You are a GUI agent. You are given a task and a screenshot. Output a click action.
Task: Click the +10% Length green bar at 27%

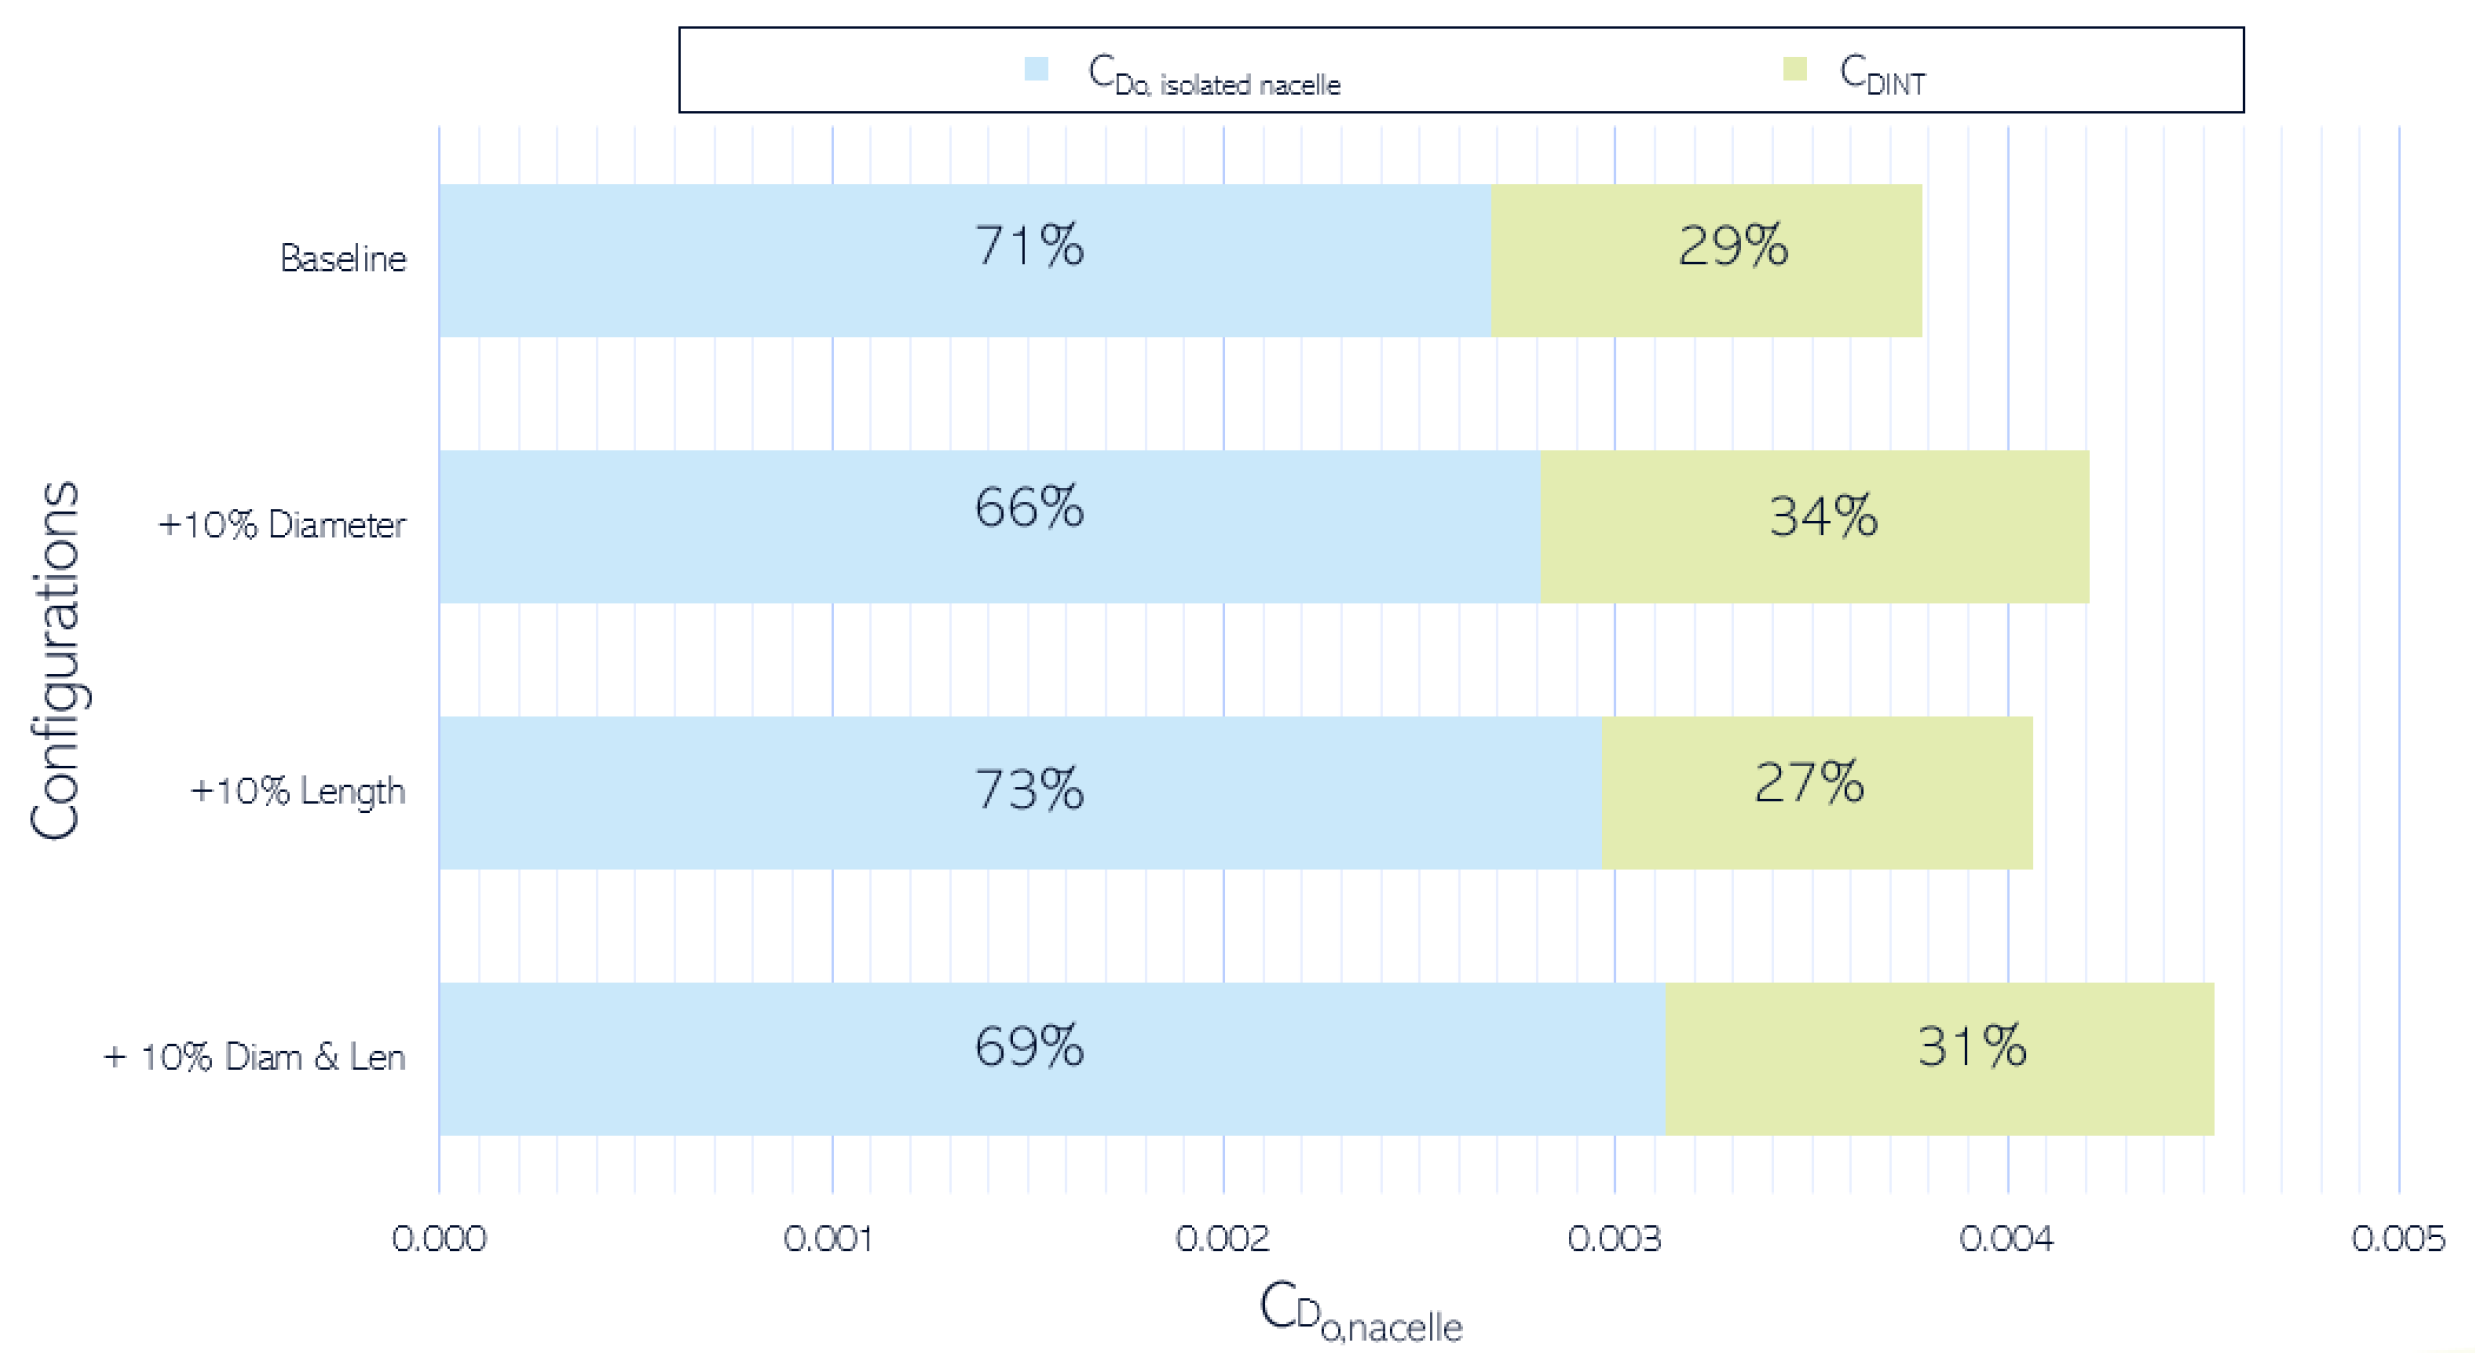click(1816, 792)
